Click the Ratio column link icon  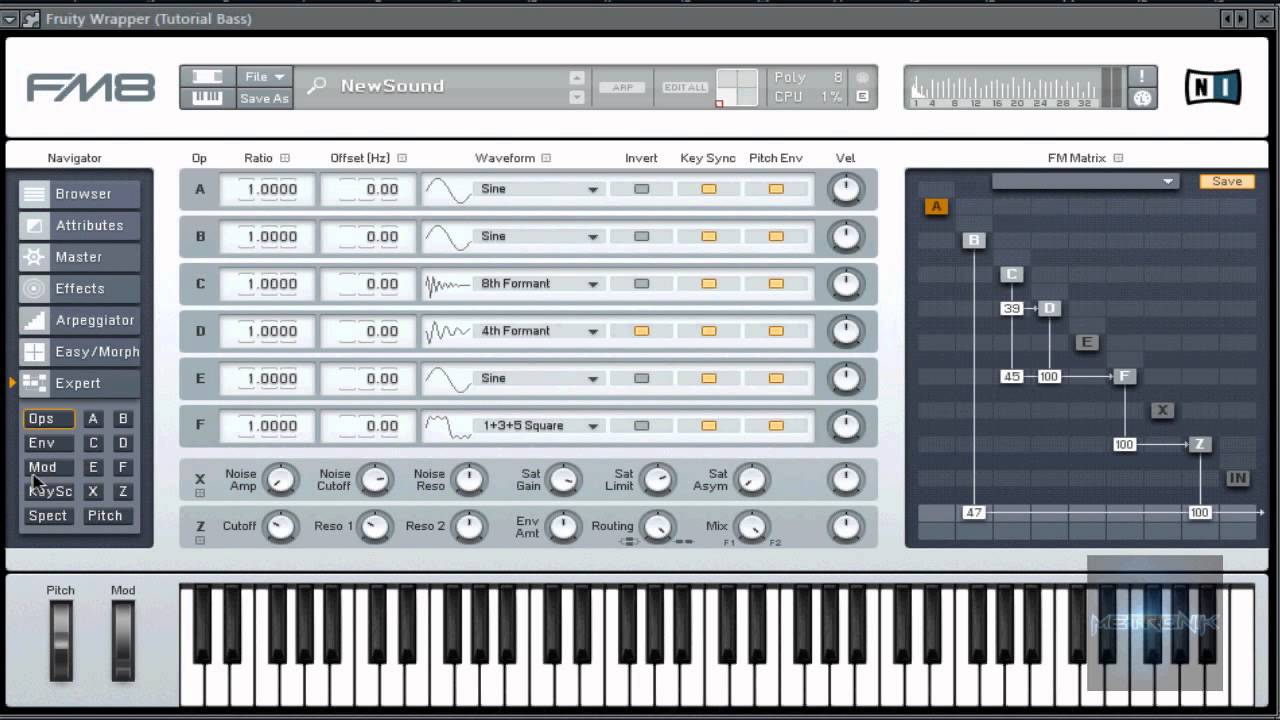pyautogui.click(x=285, y=158)
